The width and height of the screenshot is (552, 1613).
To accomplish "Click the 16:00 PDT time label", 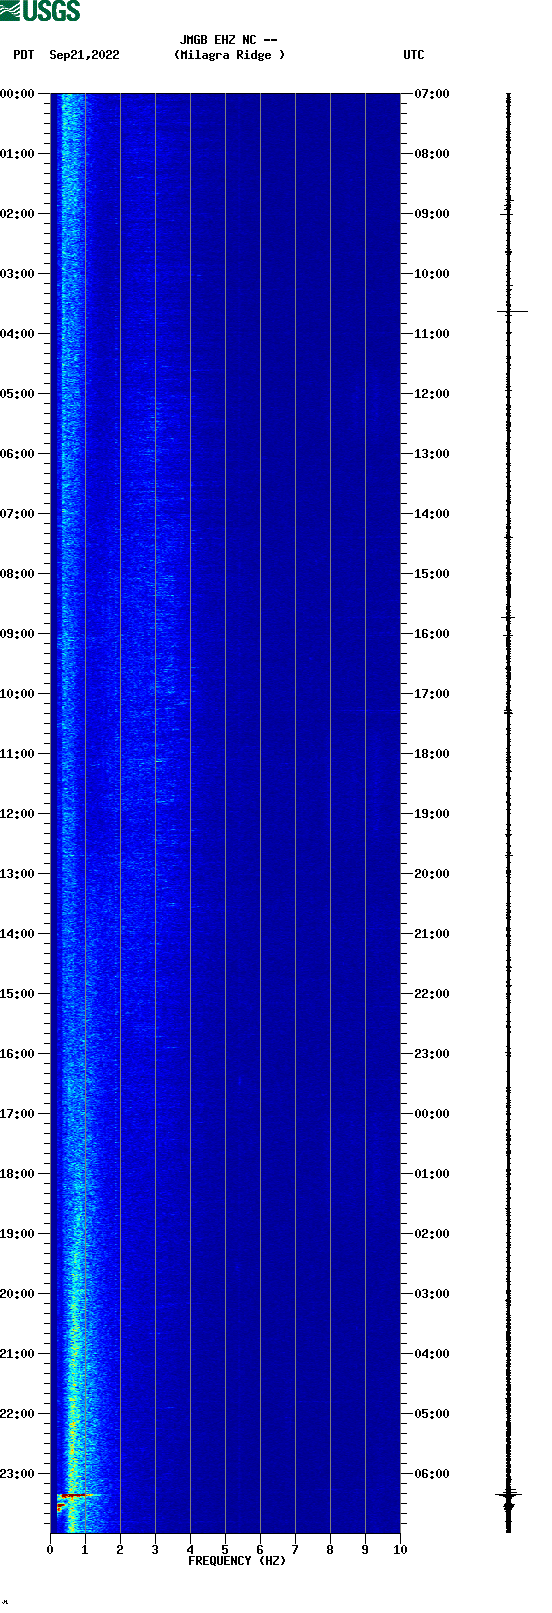I will [x=17, y=1054].
